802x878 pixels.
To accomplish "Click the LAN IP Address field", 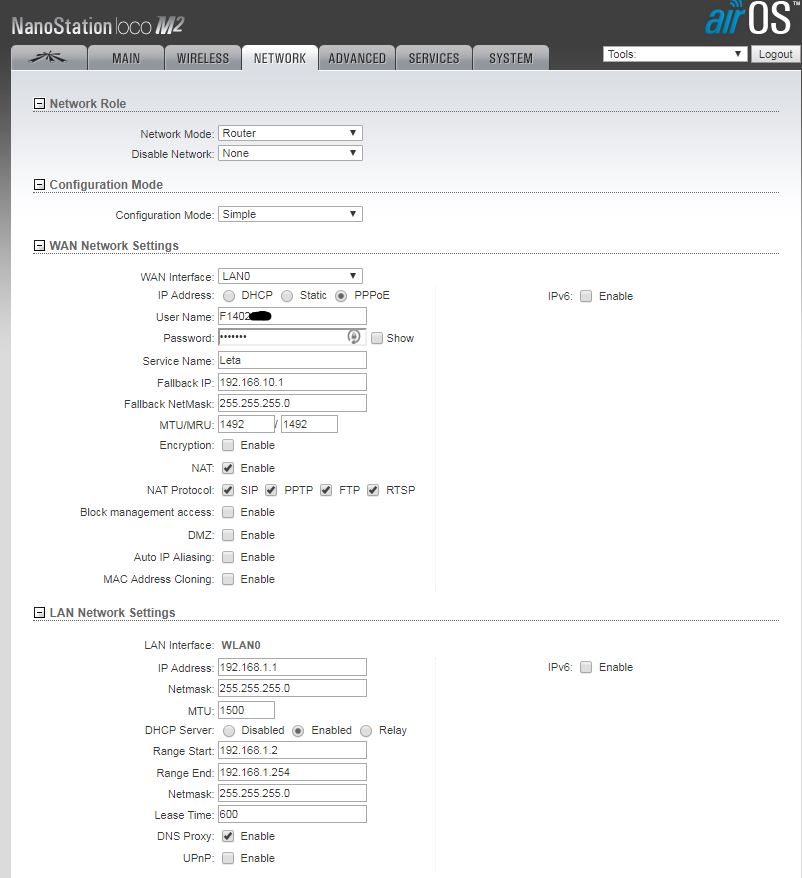I will (292, 667).
